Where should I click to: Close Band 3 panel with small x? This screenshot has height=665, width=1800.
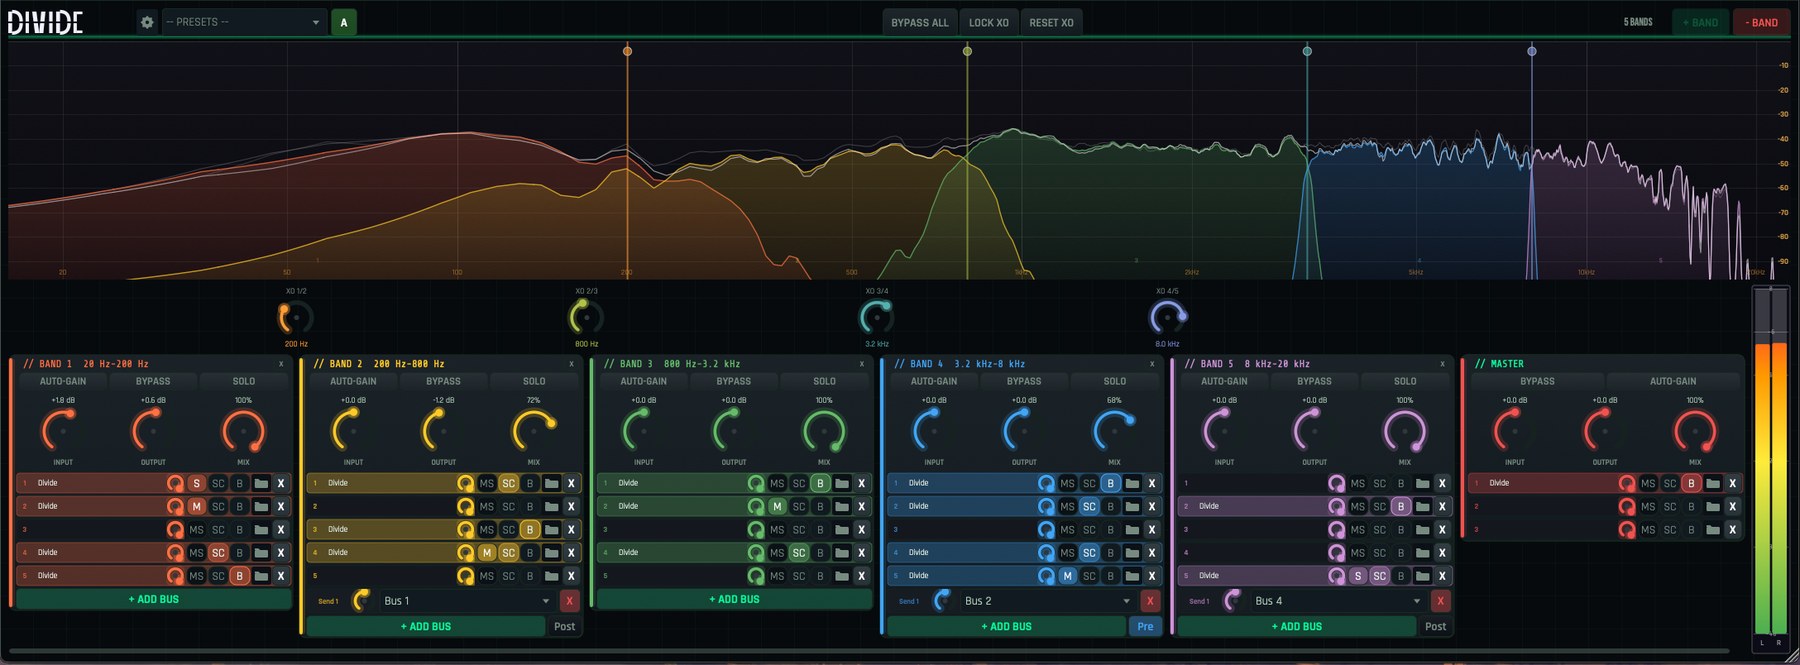[862, 364]
